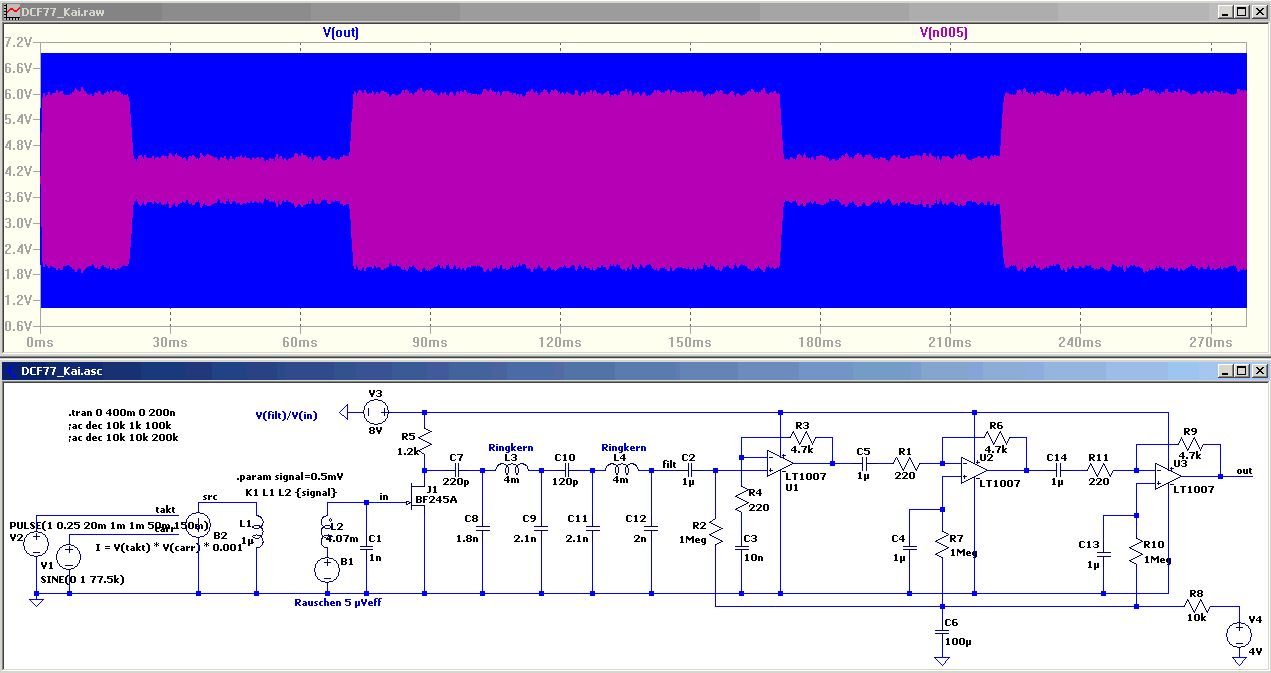1271x673 pixels.
Task: Click the U1 LT1007 op-amp symbol
Action: point(778,462)
